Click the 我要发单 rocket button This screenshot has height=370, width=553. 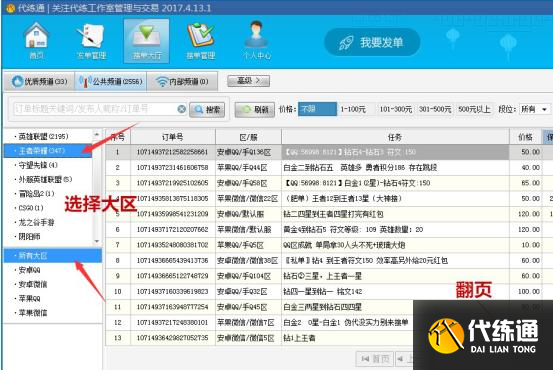[372, 42]
